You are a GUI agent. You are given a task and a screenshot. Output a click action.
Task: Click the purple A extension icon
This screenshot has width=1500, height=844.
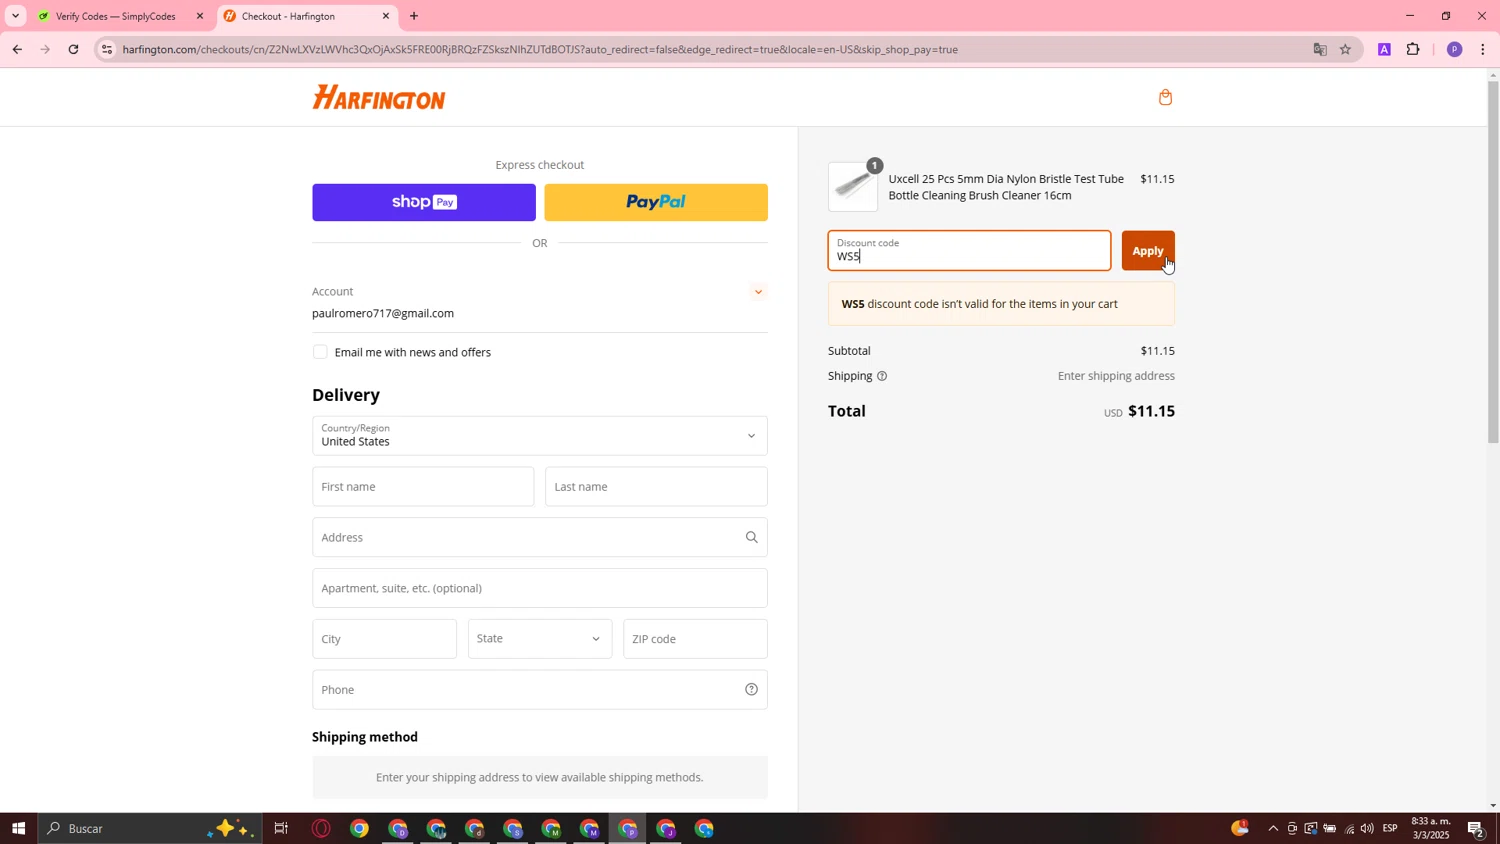pyautogui.click(x=1384, y=49)
